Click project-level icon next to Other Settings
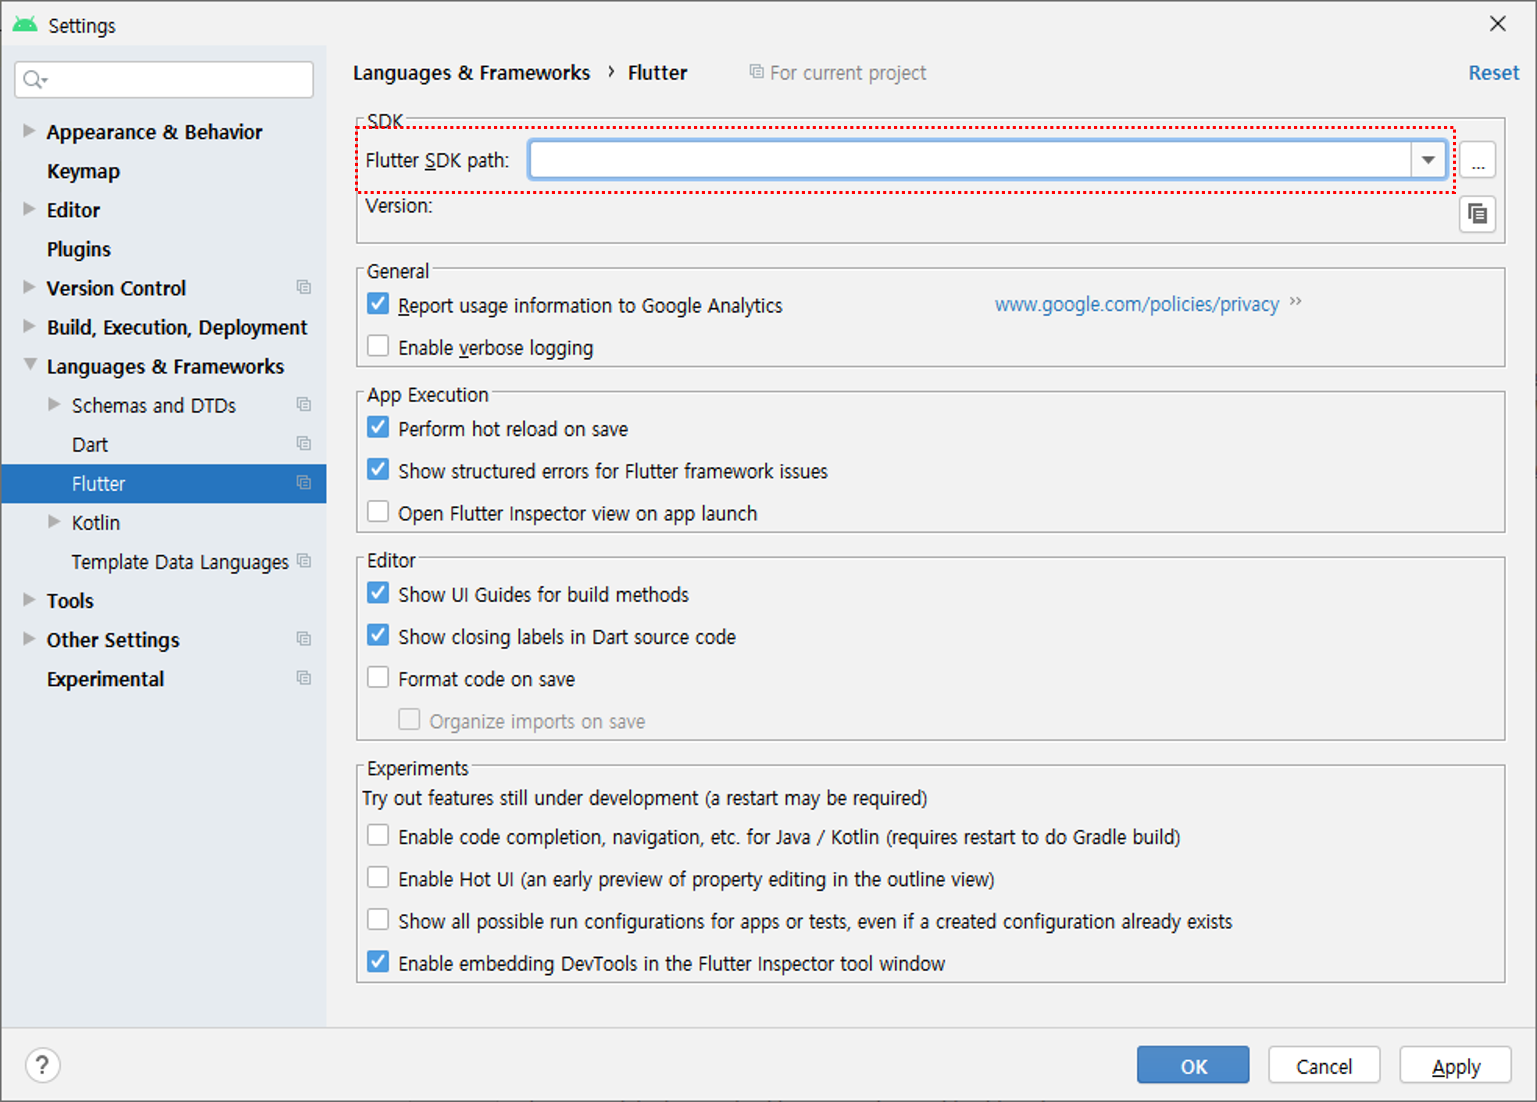1537x1102 pixels. (304, 639)
